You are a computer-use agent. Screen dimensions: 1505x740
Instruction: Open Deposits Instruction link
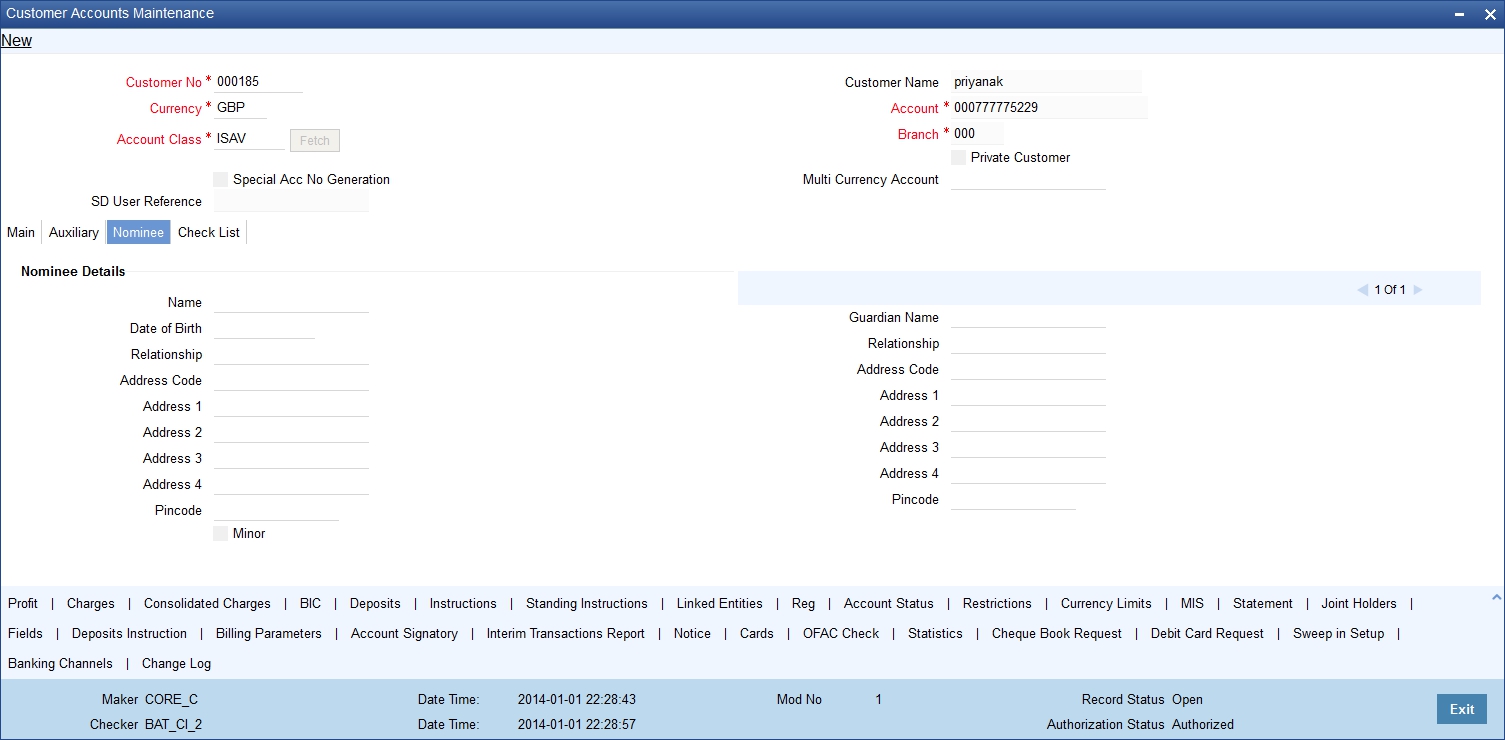(129, 633)
